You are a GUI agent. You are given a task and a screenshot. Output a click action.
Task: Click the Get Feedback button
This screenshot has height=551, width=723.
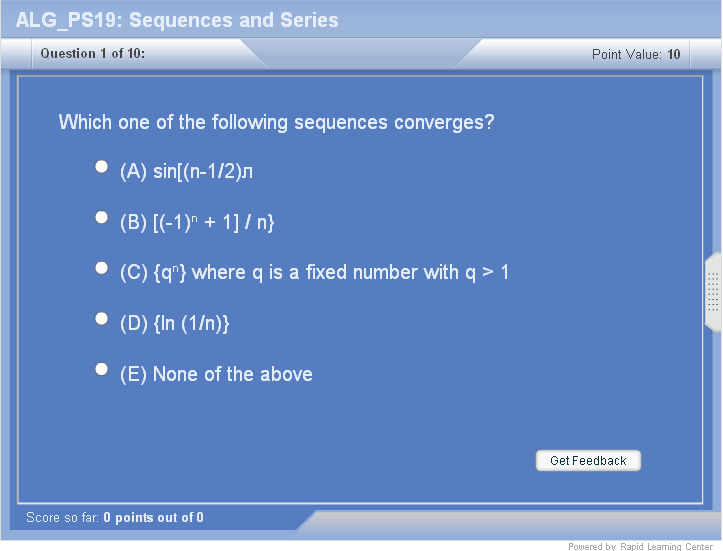click(x=588, y=461)
